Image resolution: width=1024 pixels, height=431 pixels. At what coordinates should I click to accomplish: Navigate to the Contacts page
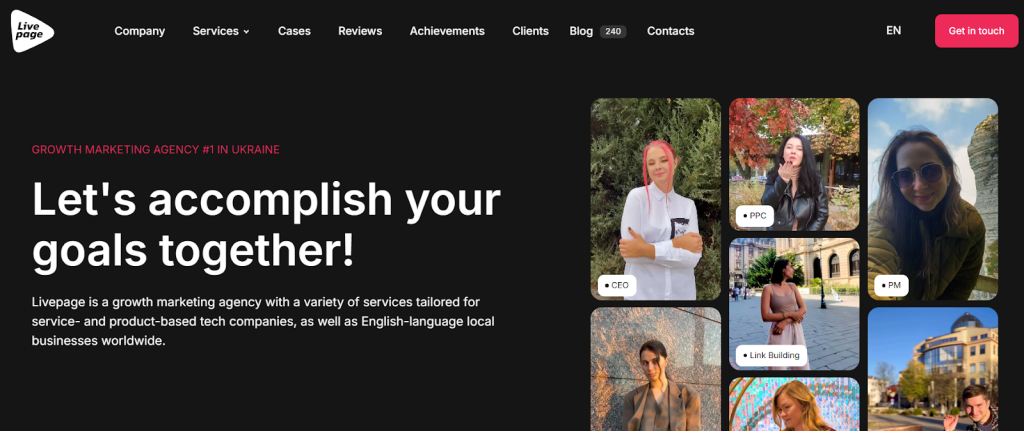[x=671, y=31]
